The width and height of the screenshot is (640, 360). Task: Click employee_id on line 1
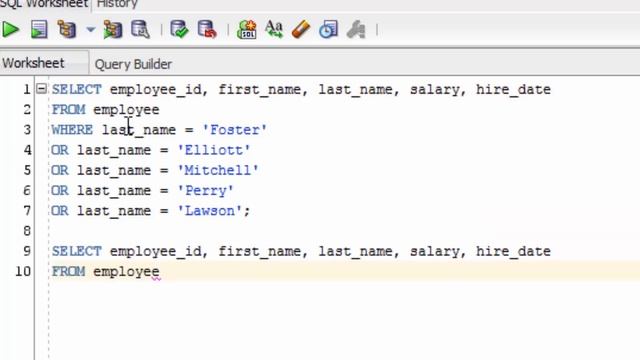[x=156, y=90]
